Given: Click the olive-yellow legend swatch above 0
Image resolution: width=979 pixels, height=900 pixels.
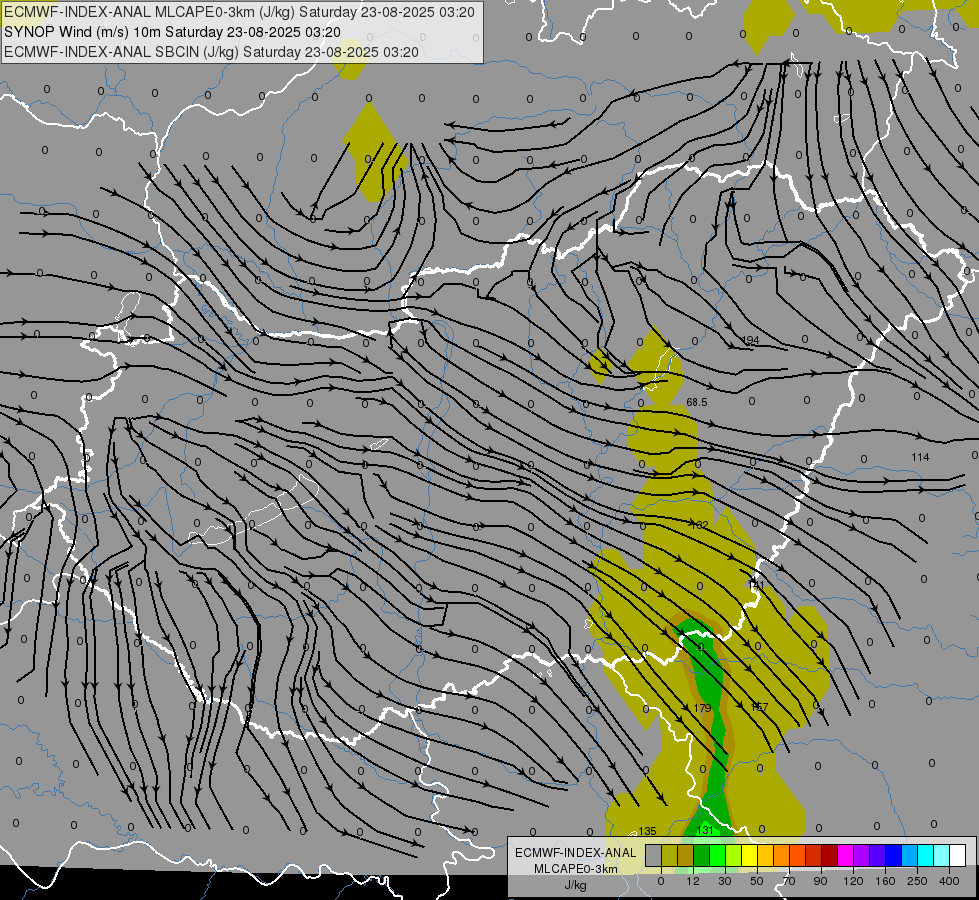Looking at the screenshot, I should [x=669, y=855].
